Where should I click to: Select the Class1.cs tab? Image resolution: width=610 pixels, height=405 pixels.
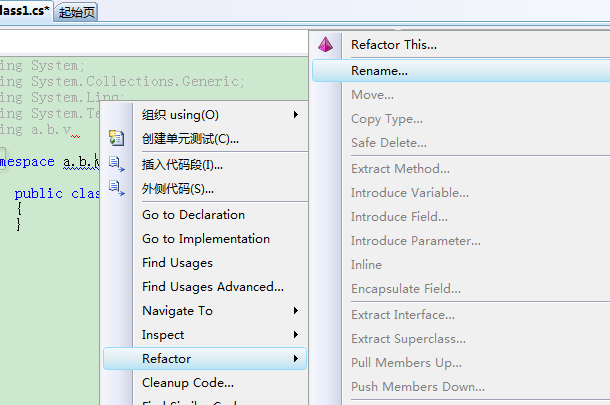25,12
